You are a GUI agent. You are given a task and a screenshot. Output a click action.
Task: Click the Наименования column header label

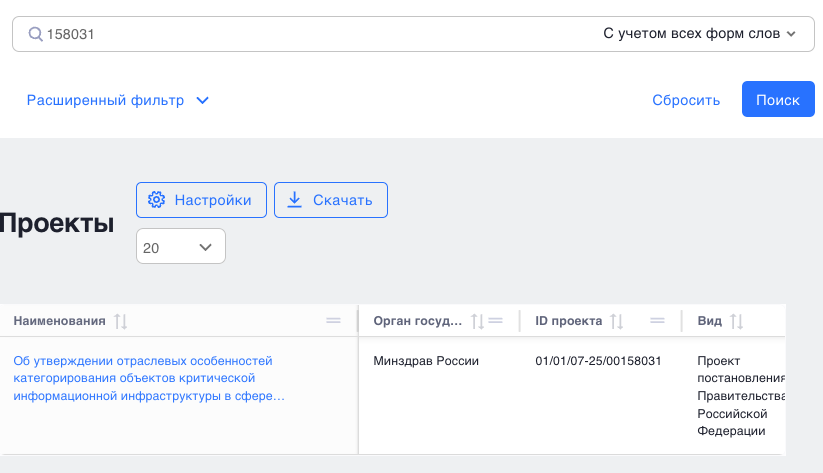tap(59, 321)
